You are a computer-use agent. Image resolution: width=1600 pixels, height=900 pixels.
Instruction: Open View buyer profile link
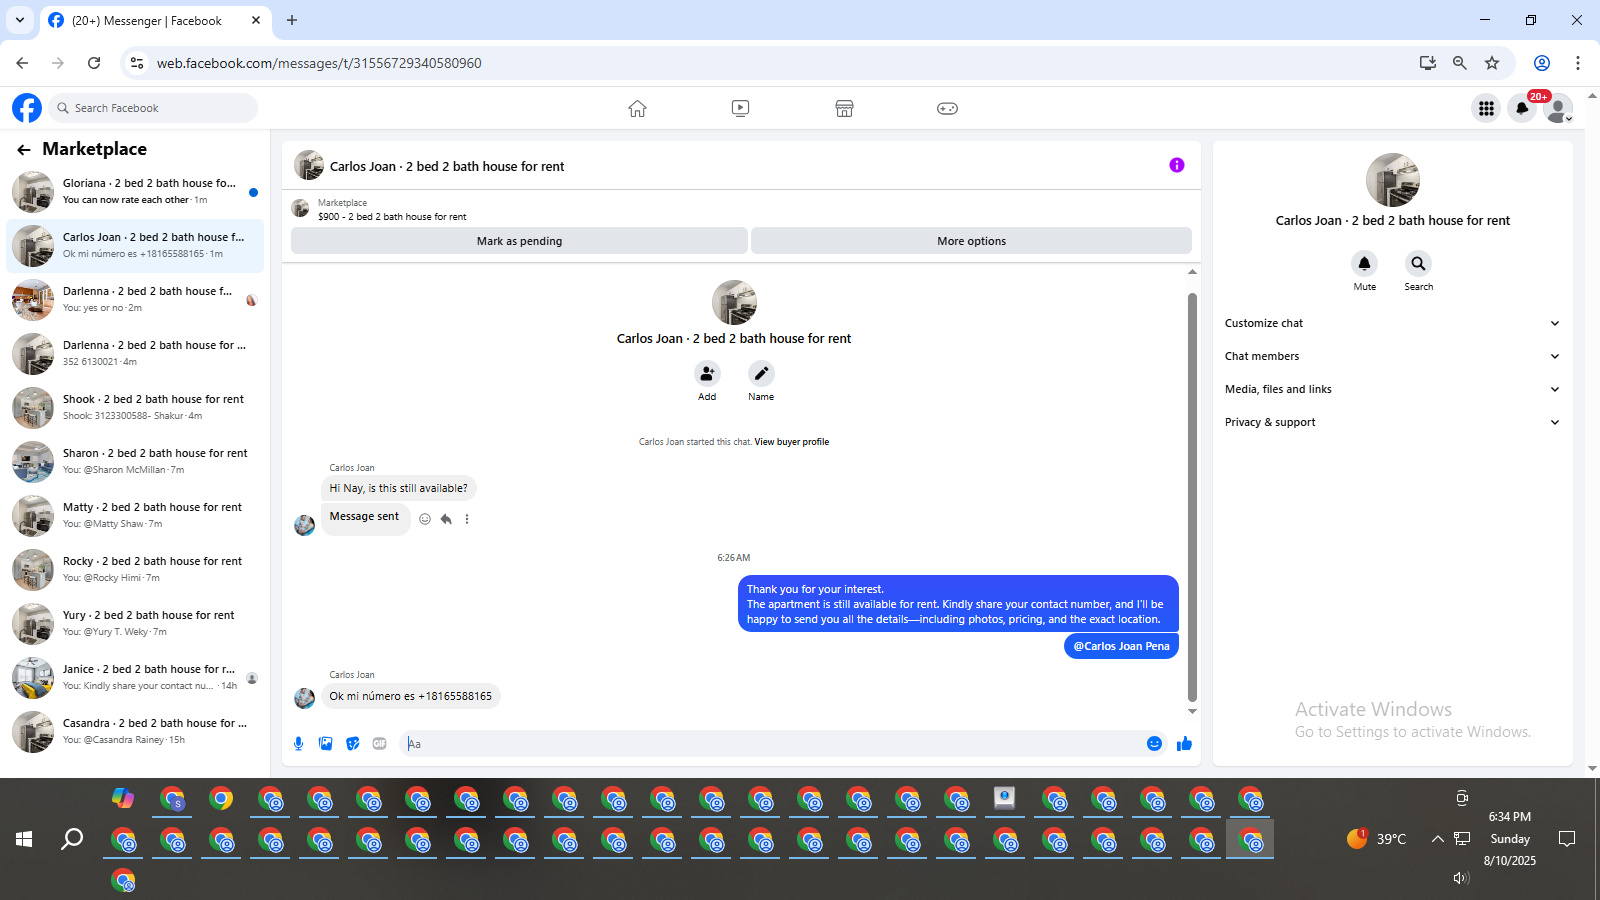tap(791, 442)
